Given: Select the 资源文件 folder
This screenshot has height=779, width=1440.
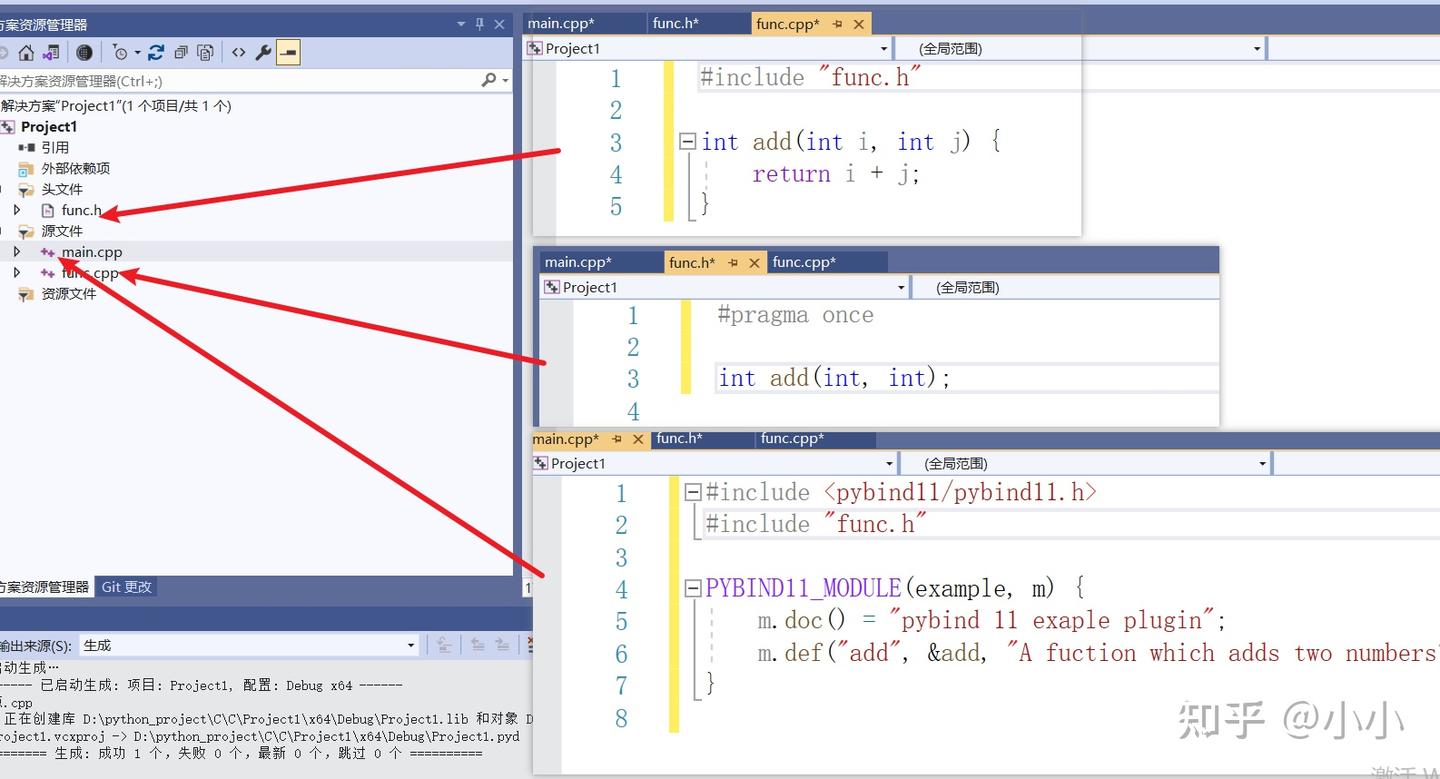Looking at the screenshot, I should [69, 294].
